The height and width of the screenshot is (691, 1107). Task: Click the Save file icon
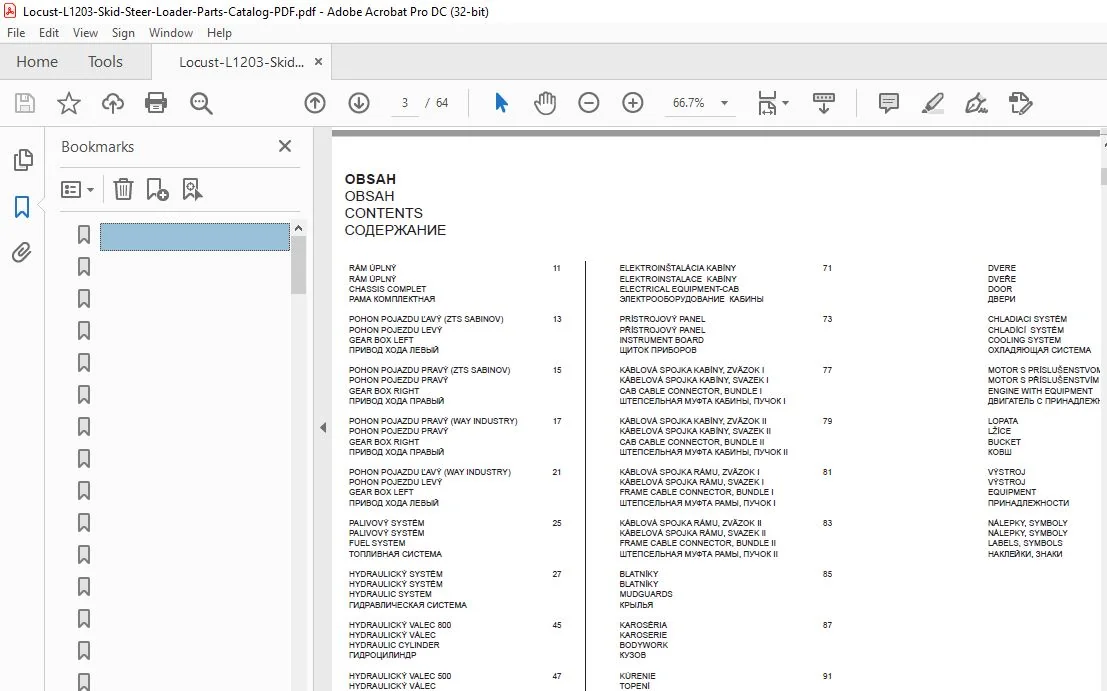pos(25,103)
